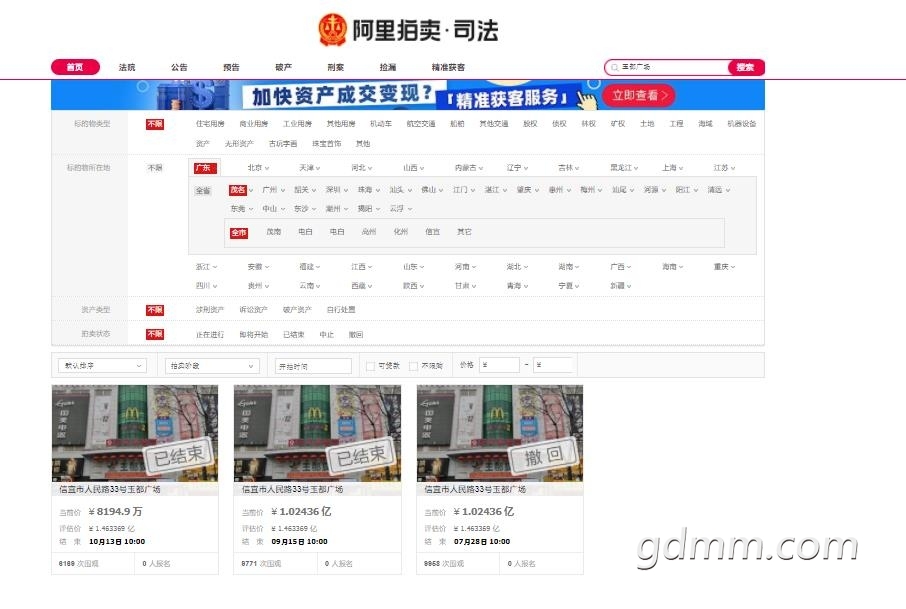Image resolution: width=906 pixels, height=609 pixels.
Task: Select the 全市 district option
Action: 239,233
